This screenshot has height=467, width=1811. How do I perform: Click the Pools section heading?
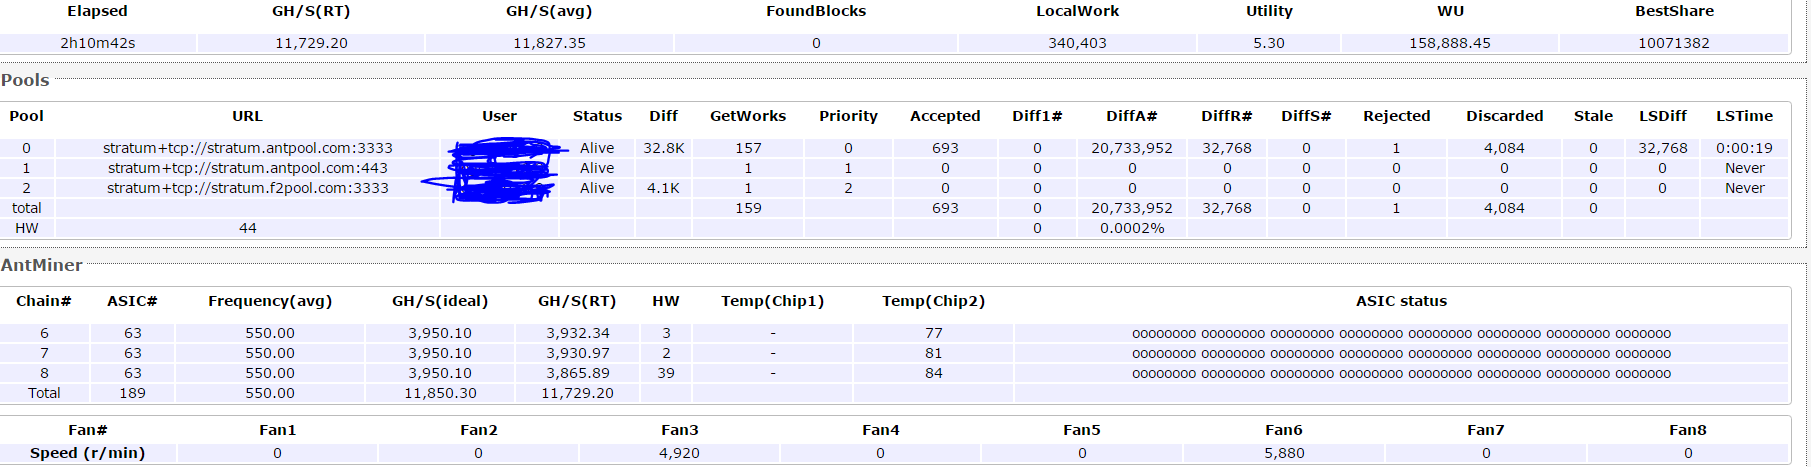25,80
